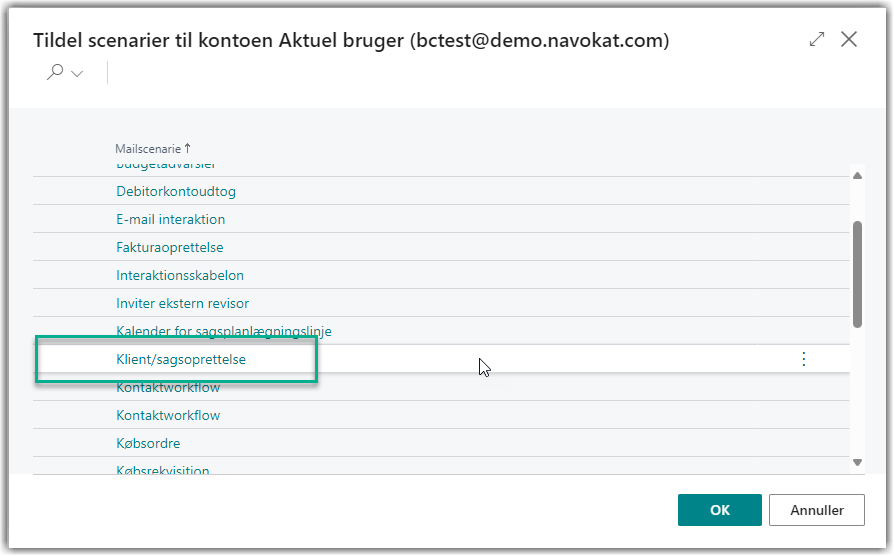The height and width of the screenshot is (556, 894).
Task: Click the scrollbar down arrow
Action: pos(857,461)
